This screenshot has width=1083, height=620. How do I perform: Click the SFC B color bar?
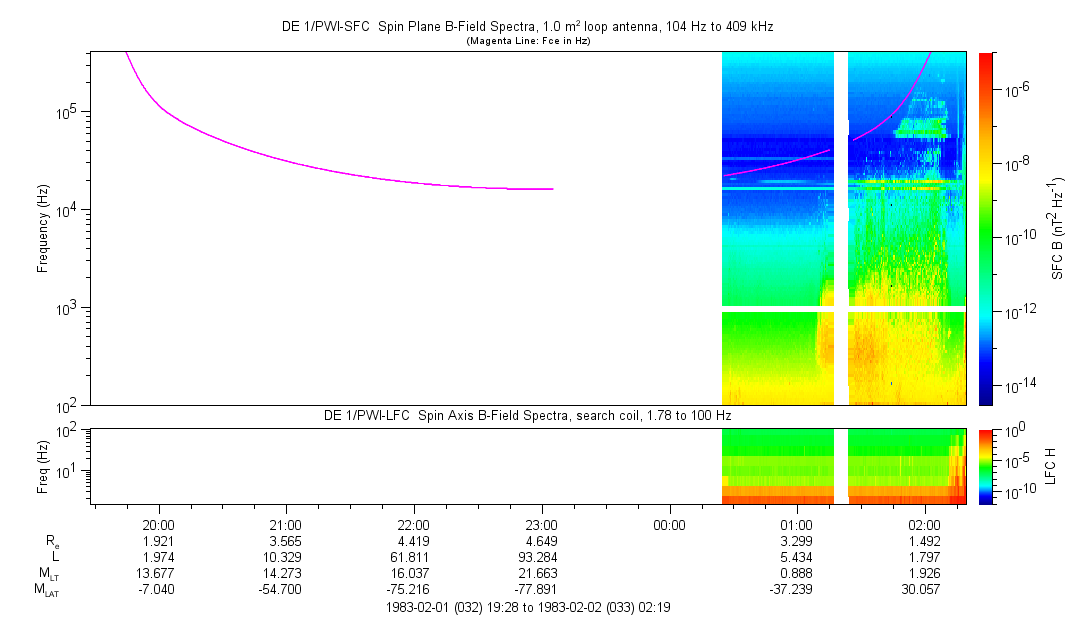click(x=986, y=229)
